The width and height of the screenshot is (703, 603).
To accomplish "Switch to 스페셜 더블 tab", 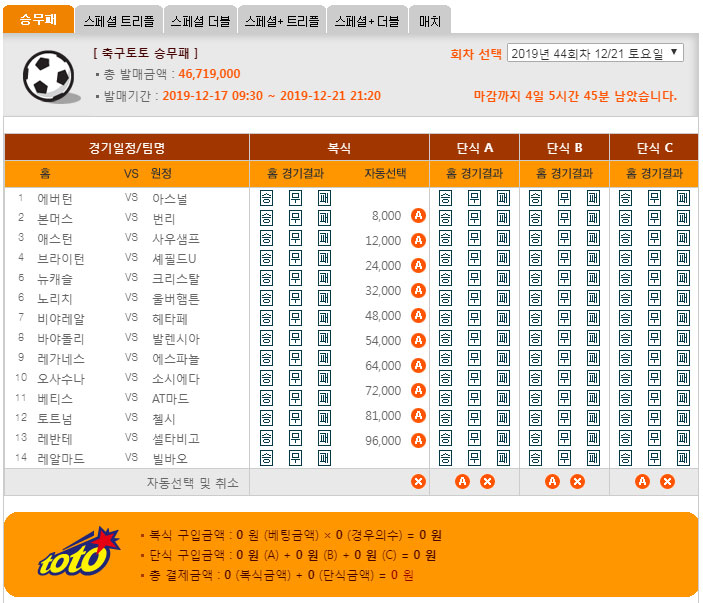I will (200, 21).
